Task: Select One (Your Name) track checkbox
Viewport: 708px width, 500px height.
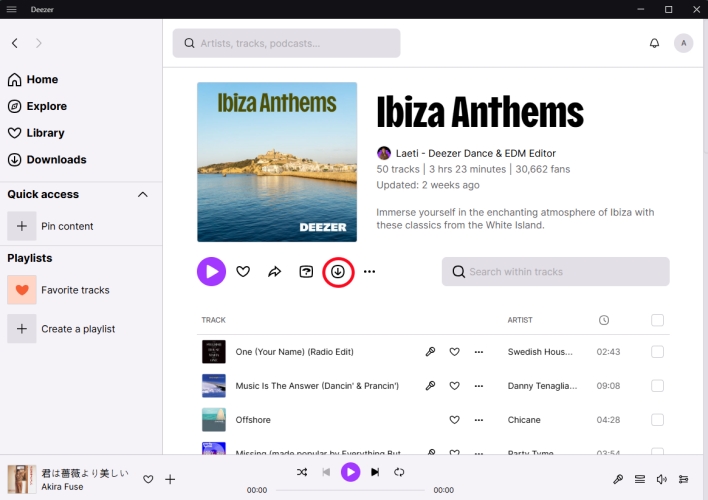Action: [657, 351]
